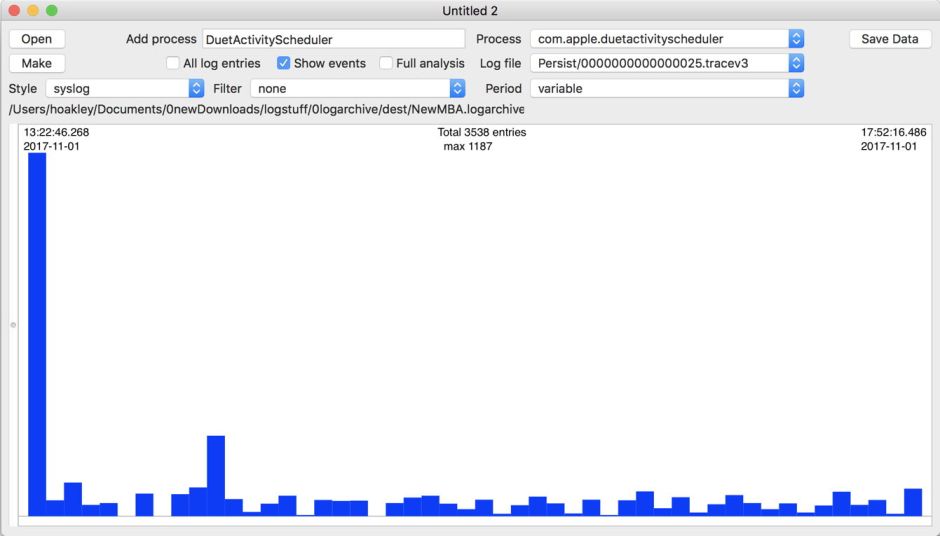Image resolution: width=940 pixels, height=536 pixels.
Task: Click the Save Data button
Action: [889, 39]
